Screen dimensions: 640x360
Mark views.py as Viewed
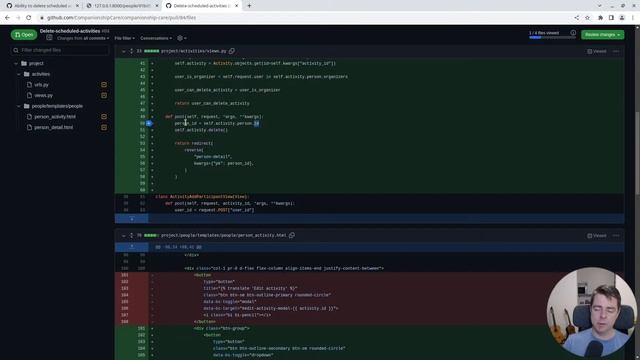pyautogui.click(x=597, y=51)
